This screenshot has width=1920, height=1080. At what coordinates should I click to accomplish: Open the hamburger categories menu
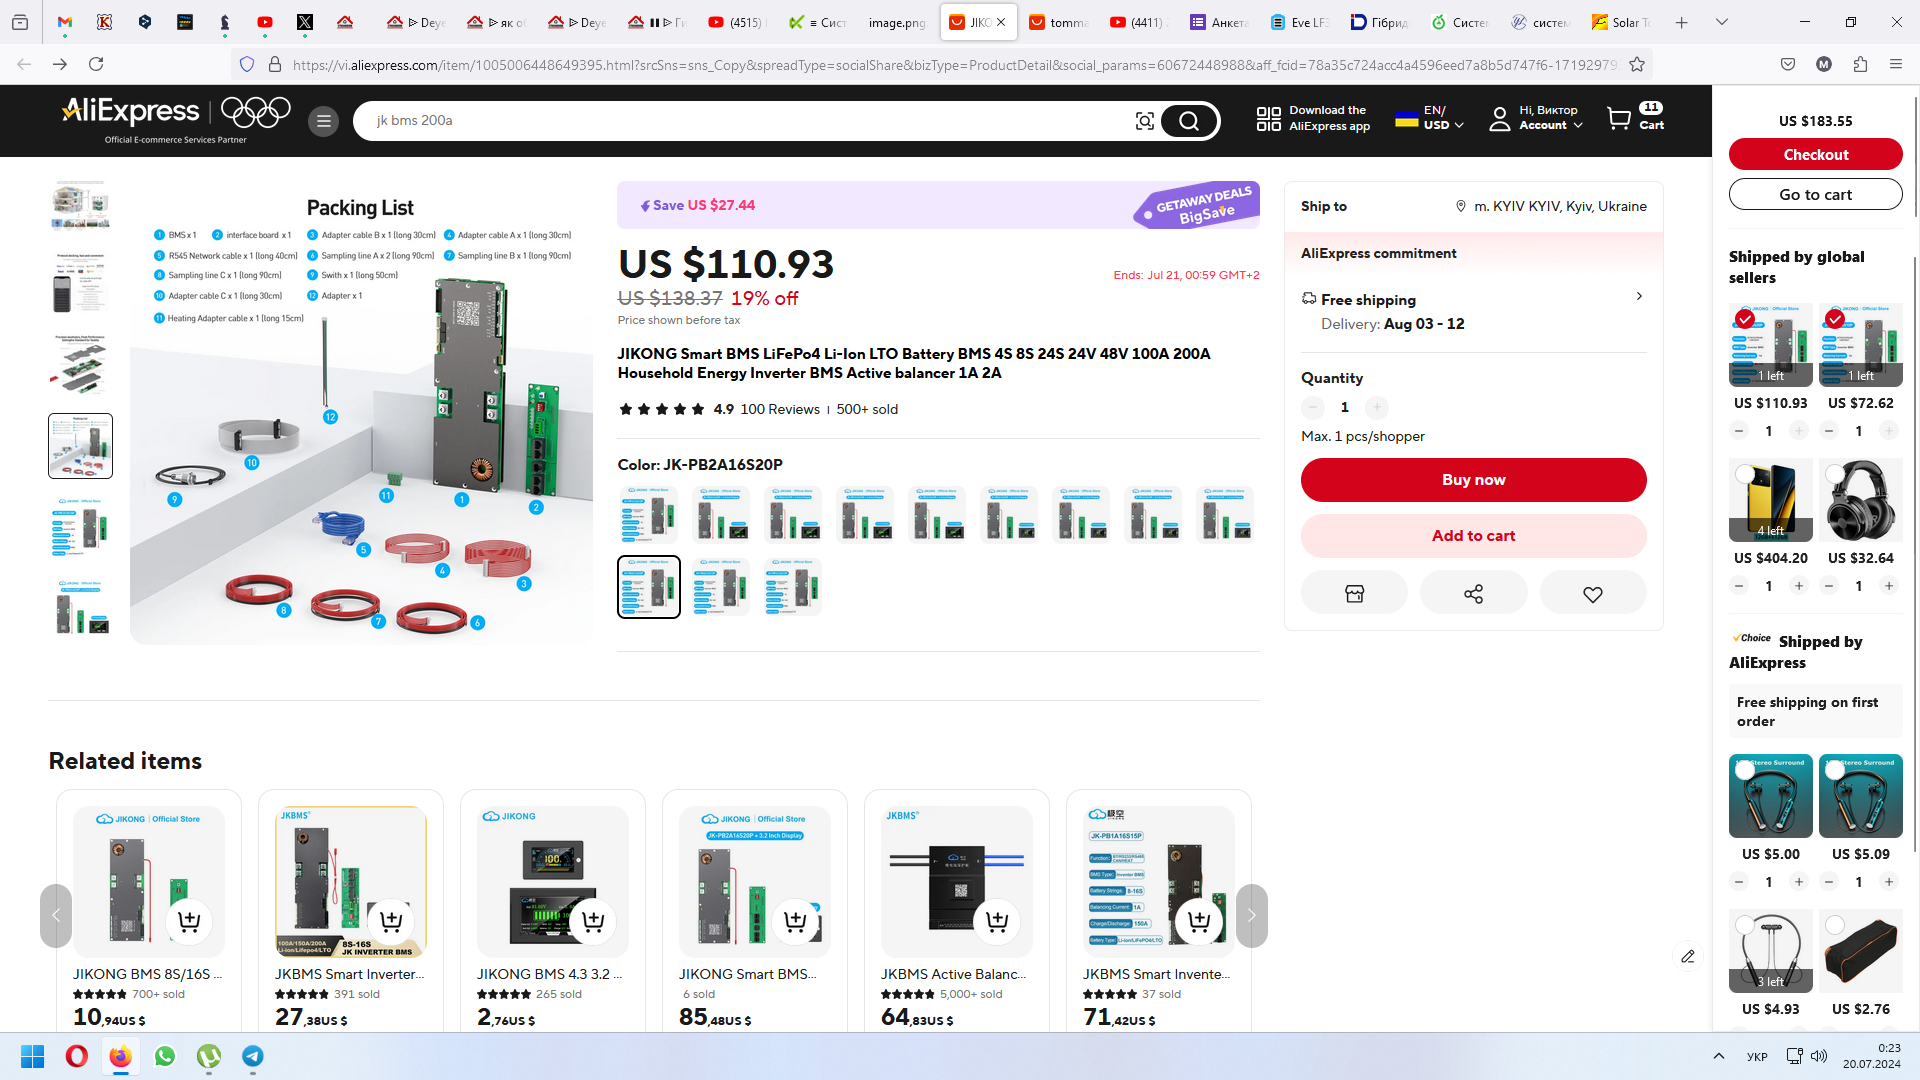coord(323,121)
